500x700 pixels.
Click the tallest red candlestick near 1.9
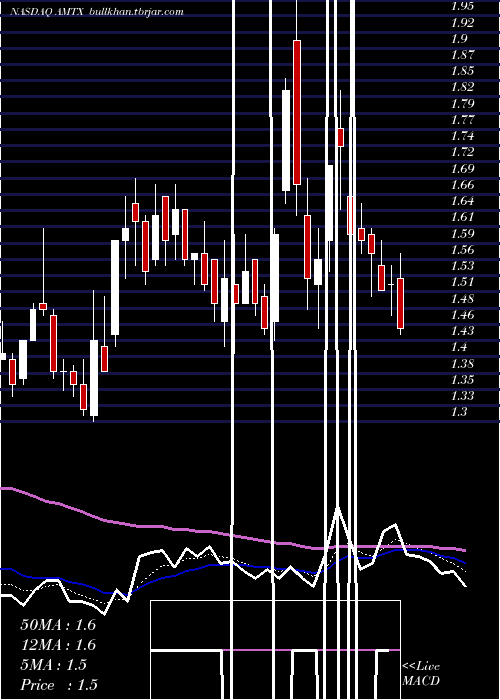(297, 112)
